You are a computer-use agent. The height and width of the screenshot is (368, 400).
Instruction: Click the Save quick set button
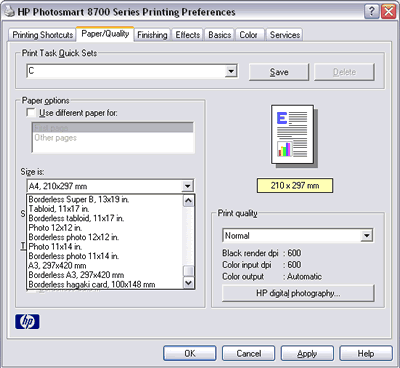pyautogui.click(x=279, y=72)
